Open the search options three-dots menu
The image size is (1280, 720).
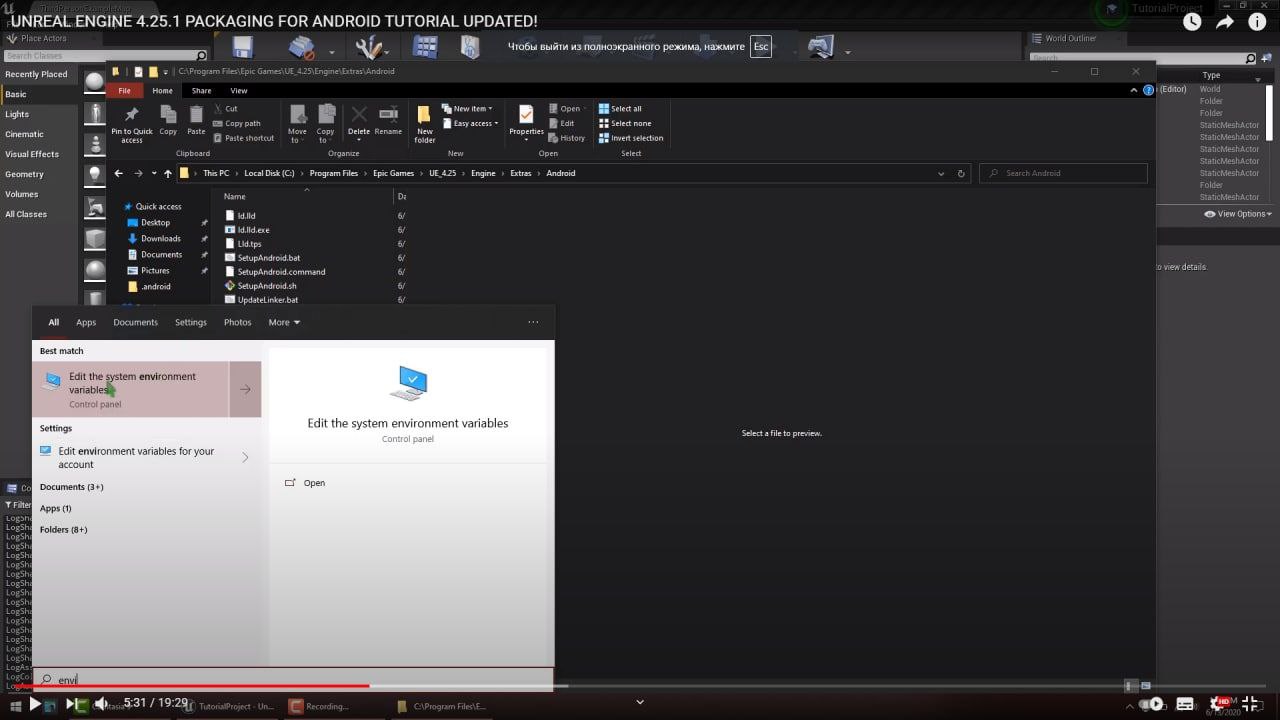(x=533, y=322)
